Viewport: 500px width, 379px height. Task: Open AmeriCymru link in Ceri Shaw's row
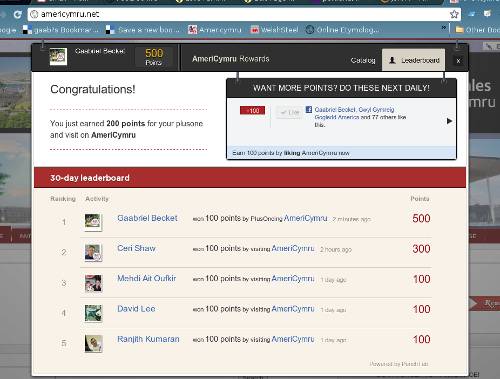pyautogui.click(x=293, y=249)
